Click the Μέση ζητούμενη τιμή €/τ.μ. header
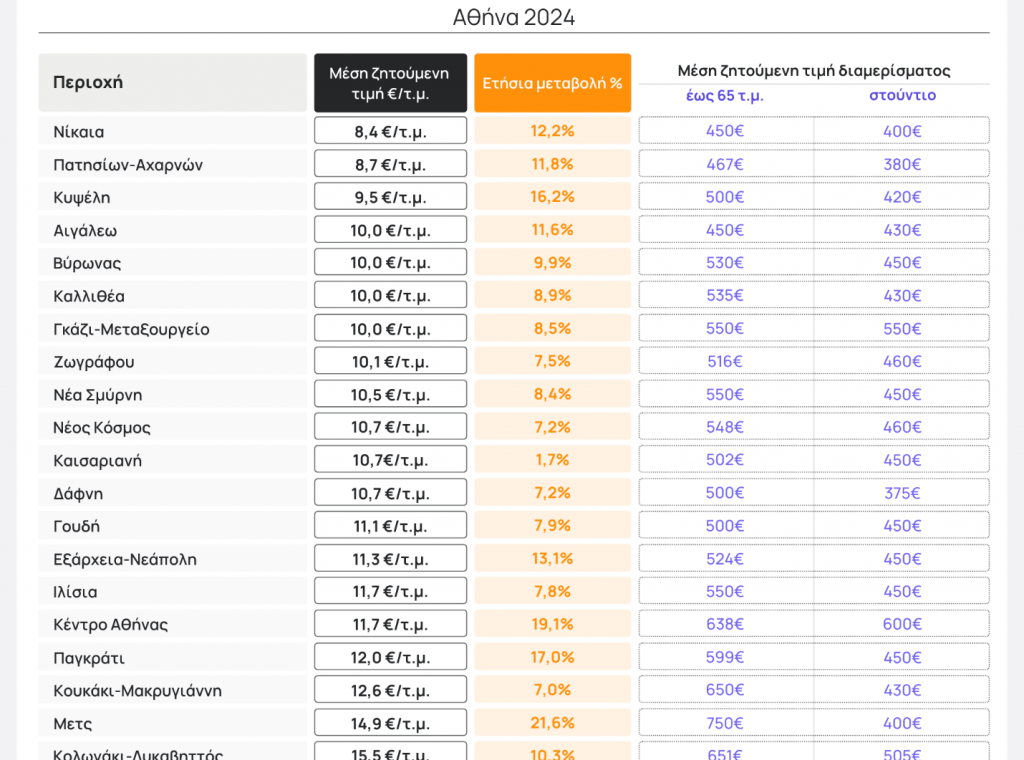The width and height of the screenshot is (1024, 760). 390,83
